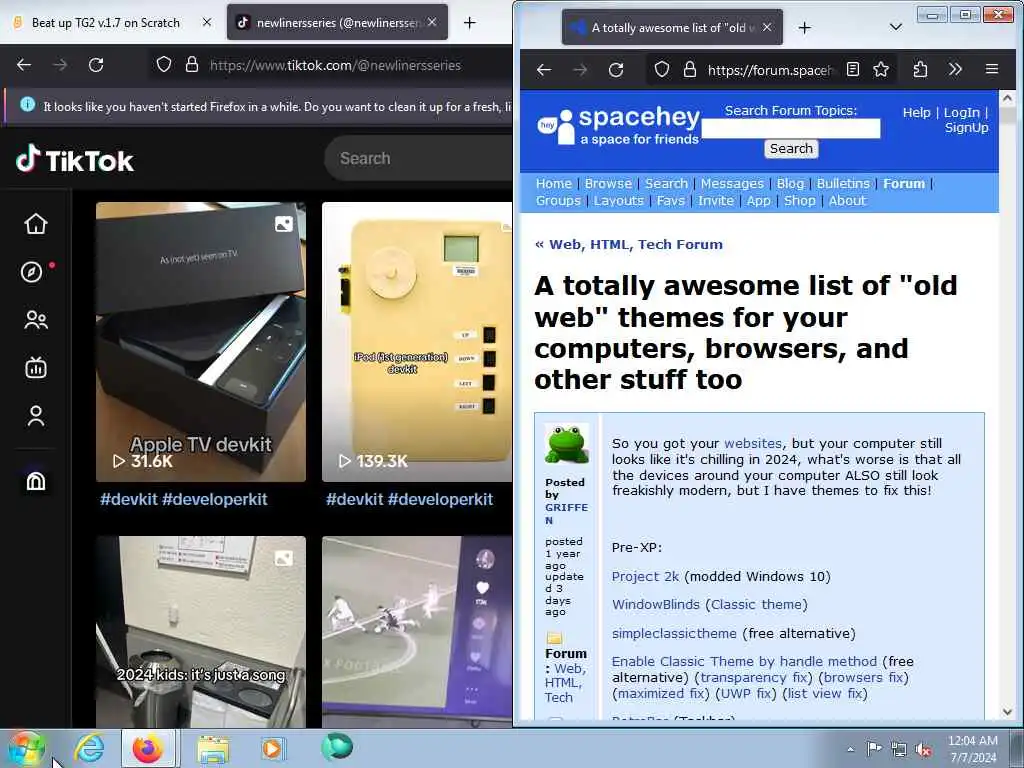Open the '2024 kids: it's just a song' video
Viewport: 1024px width, 768px height.
point(200,632)
